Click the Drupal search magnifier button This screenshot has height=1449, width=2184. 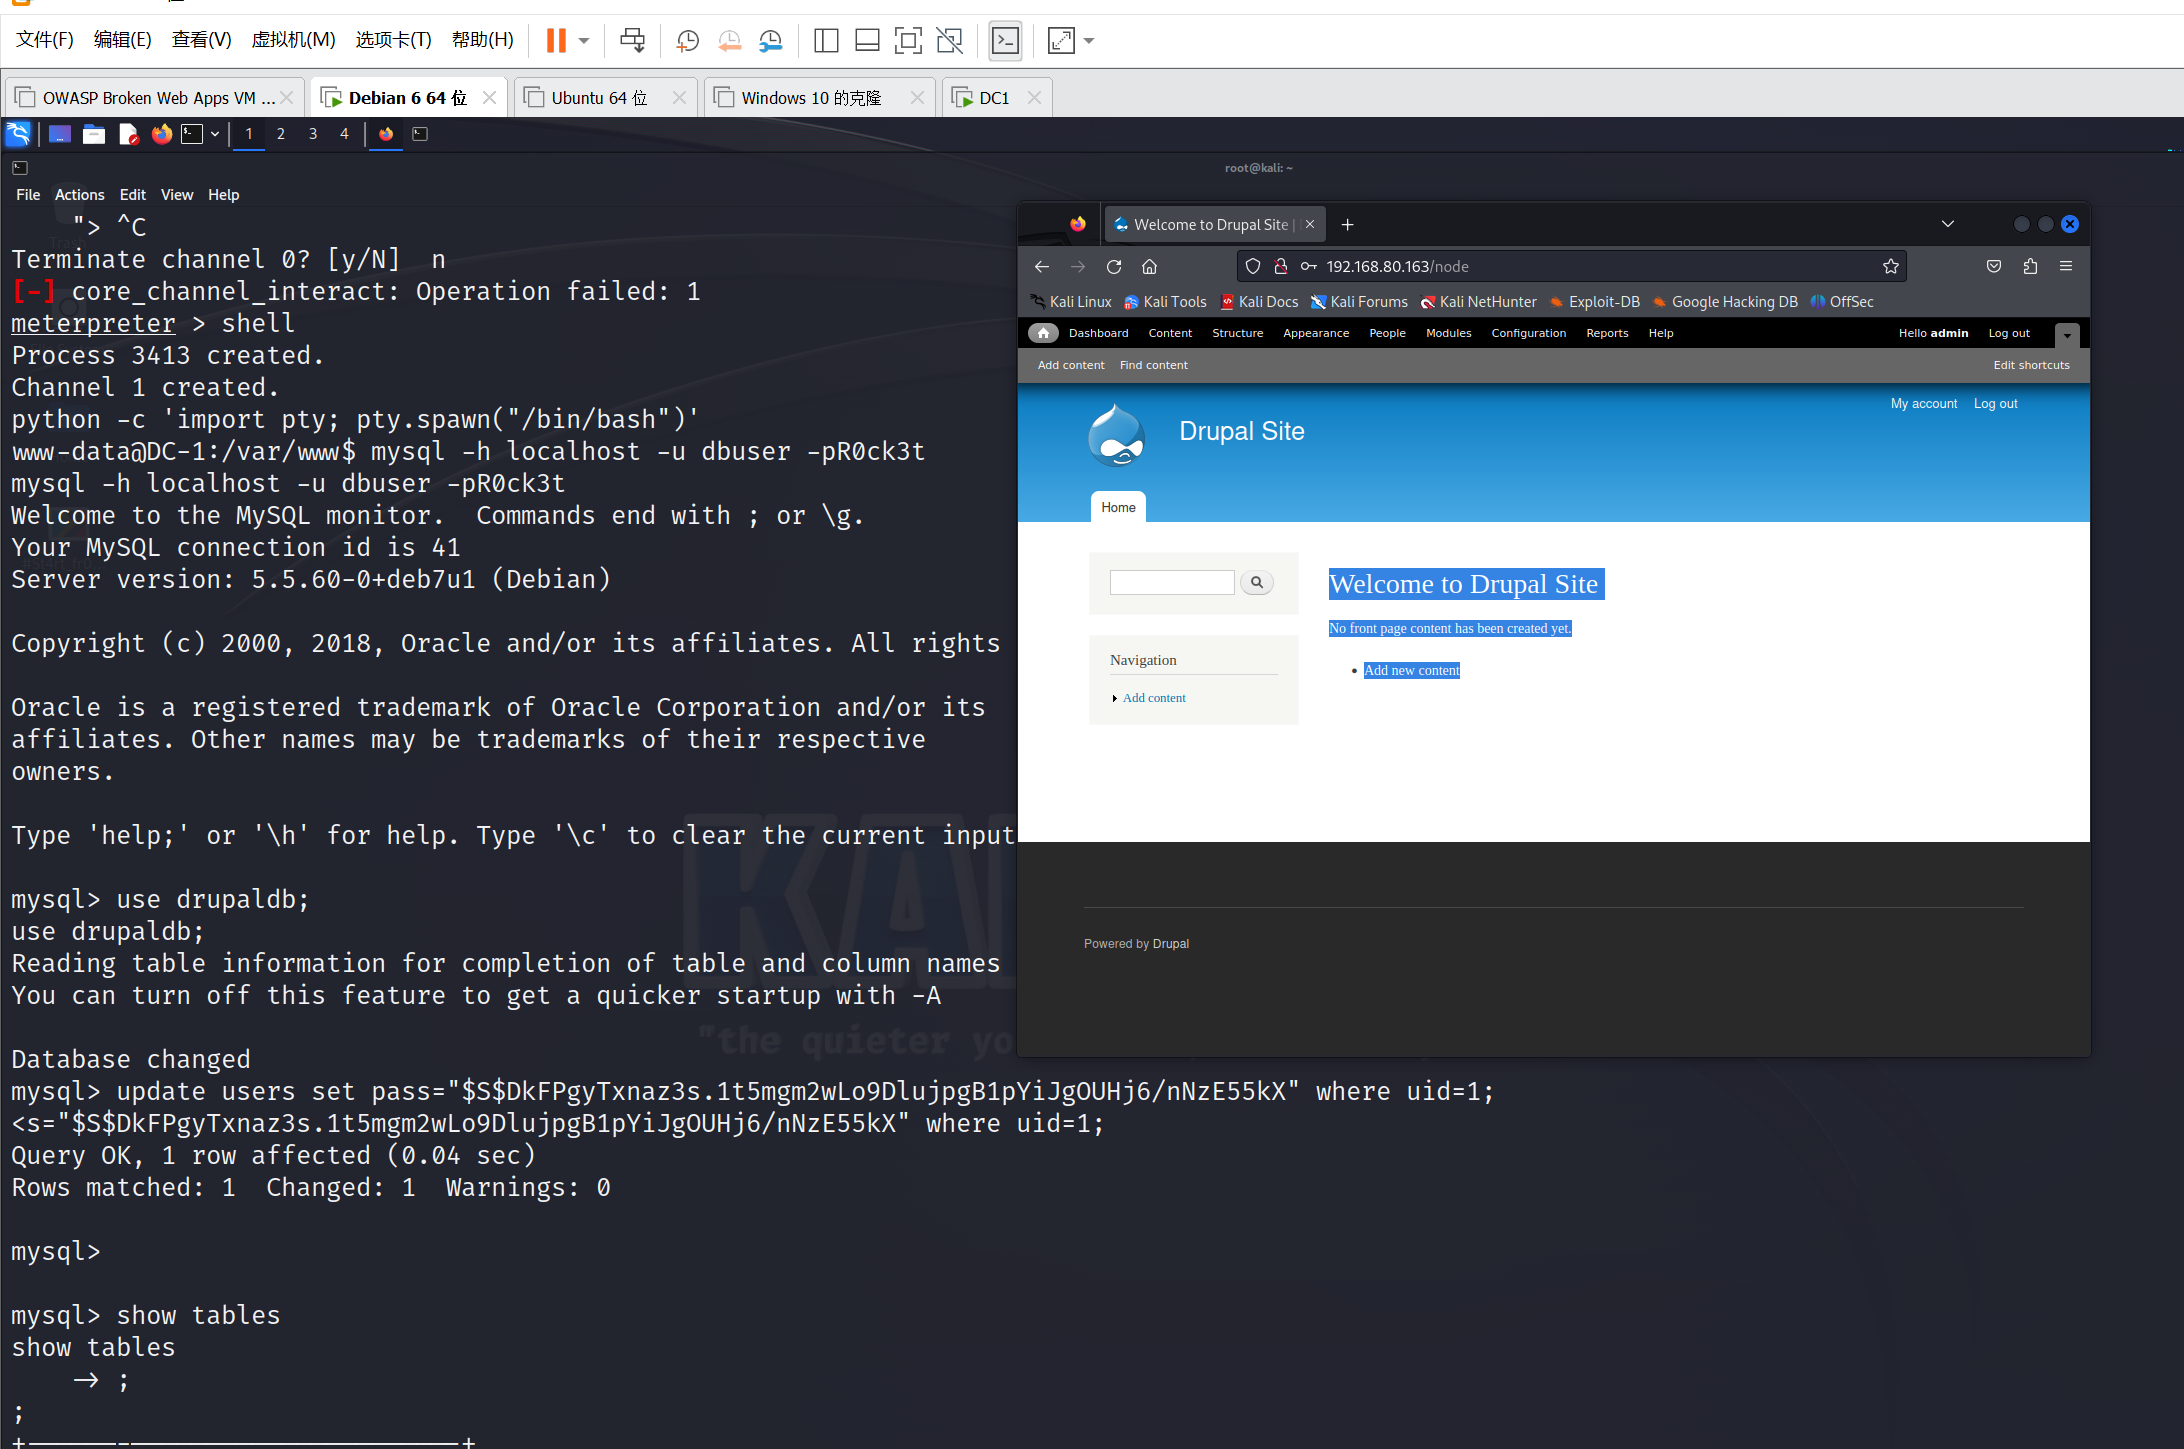click(1256, 582)
